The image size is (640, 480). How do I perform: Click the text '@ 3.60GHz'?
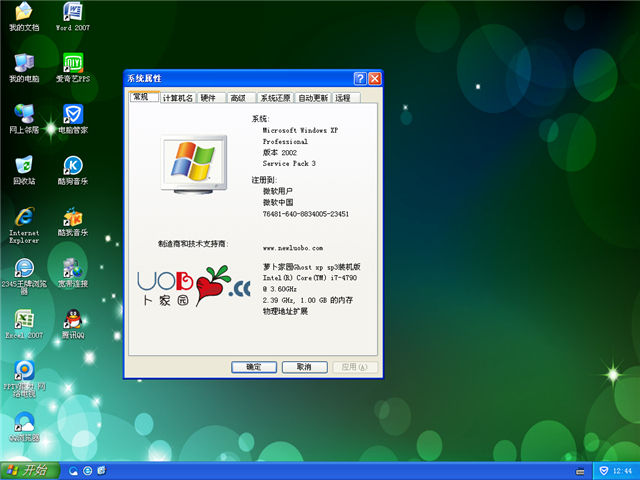pos(280,289)
